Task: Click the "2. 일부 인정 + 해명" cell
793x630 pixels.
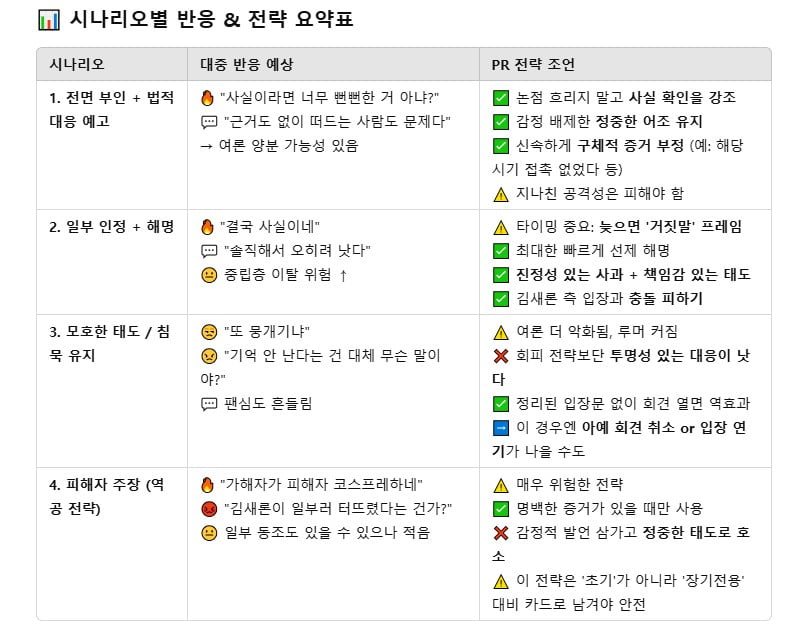Action: coord(112,227)
